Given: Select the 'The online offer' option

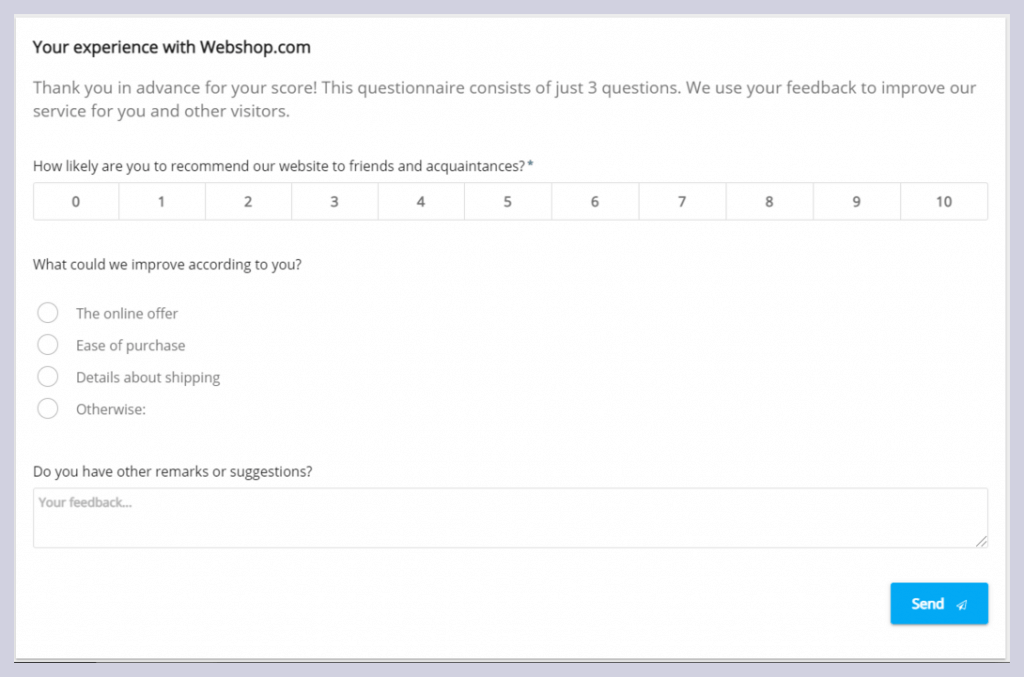Looking at the screenshot, I should pos(47,312).
